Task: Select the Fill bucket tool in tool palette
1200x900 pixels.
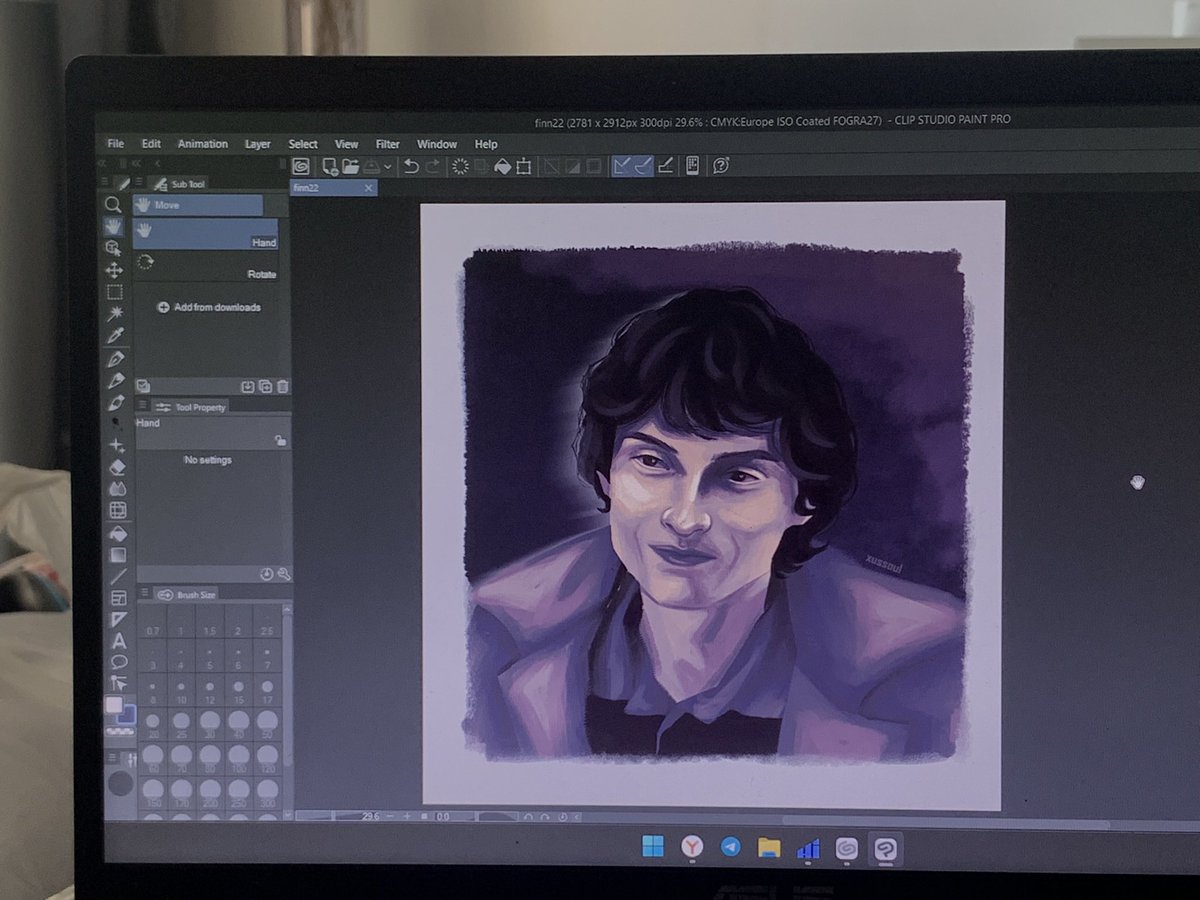Action: click(118, 533)
